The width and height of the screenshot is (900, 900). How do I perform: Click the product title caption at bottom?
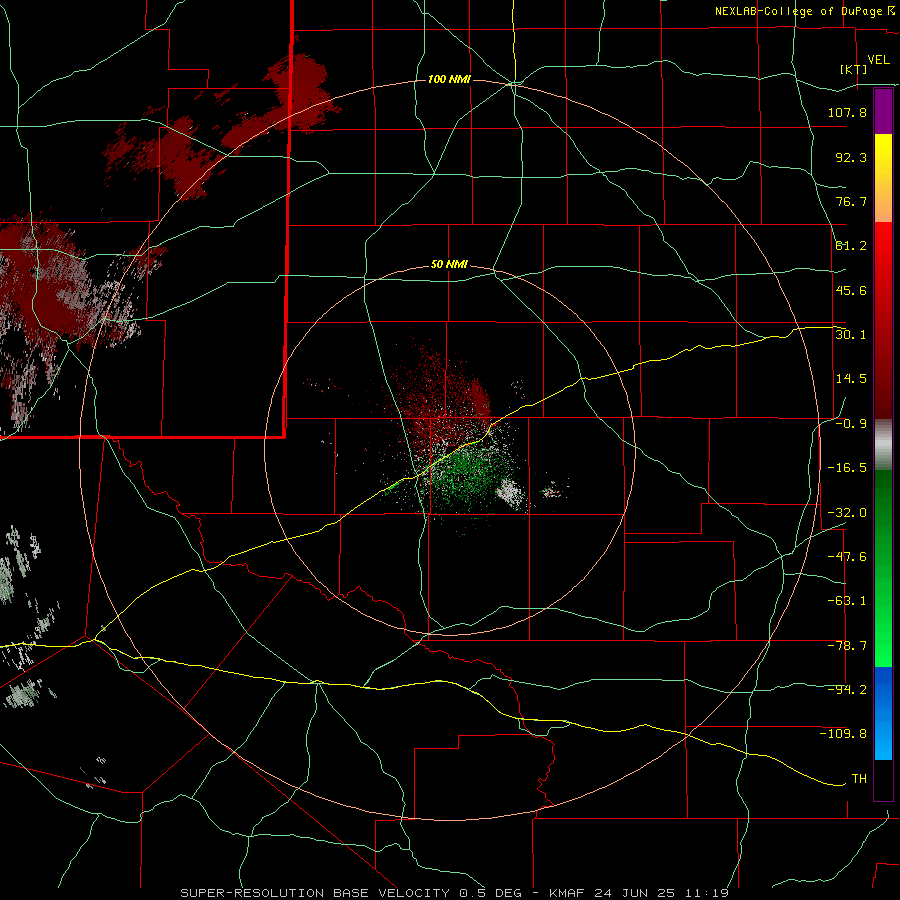455,893
